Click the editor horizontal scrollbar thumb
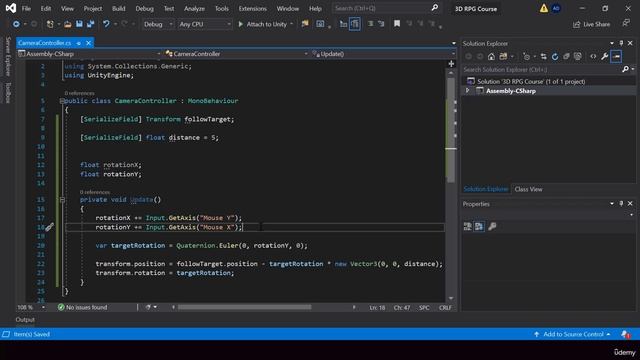Viewport: 640px width, 360px height. pyautogui.click(x=244, y=307)
